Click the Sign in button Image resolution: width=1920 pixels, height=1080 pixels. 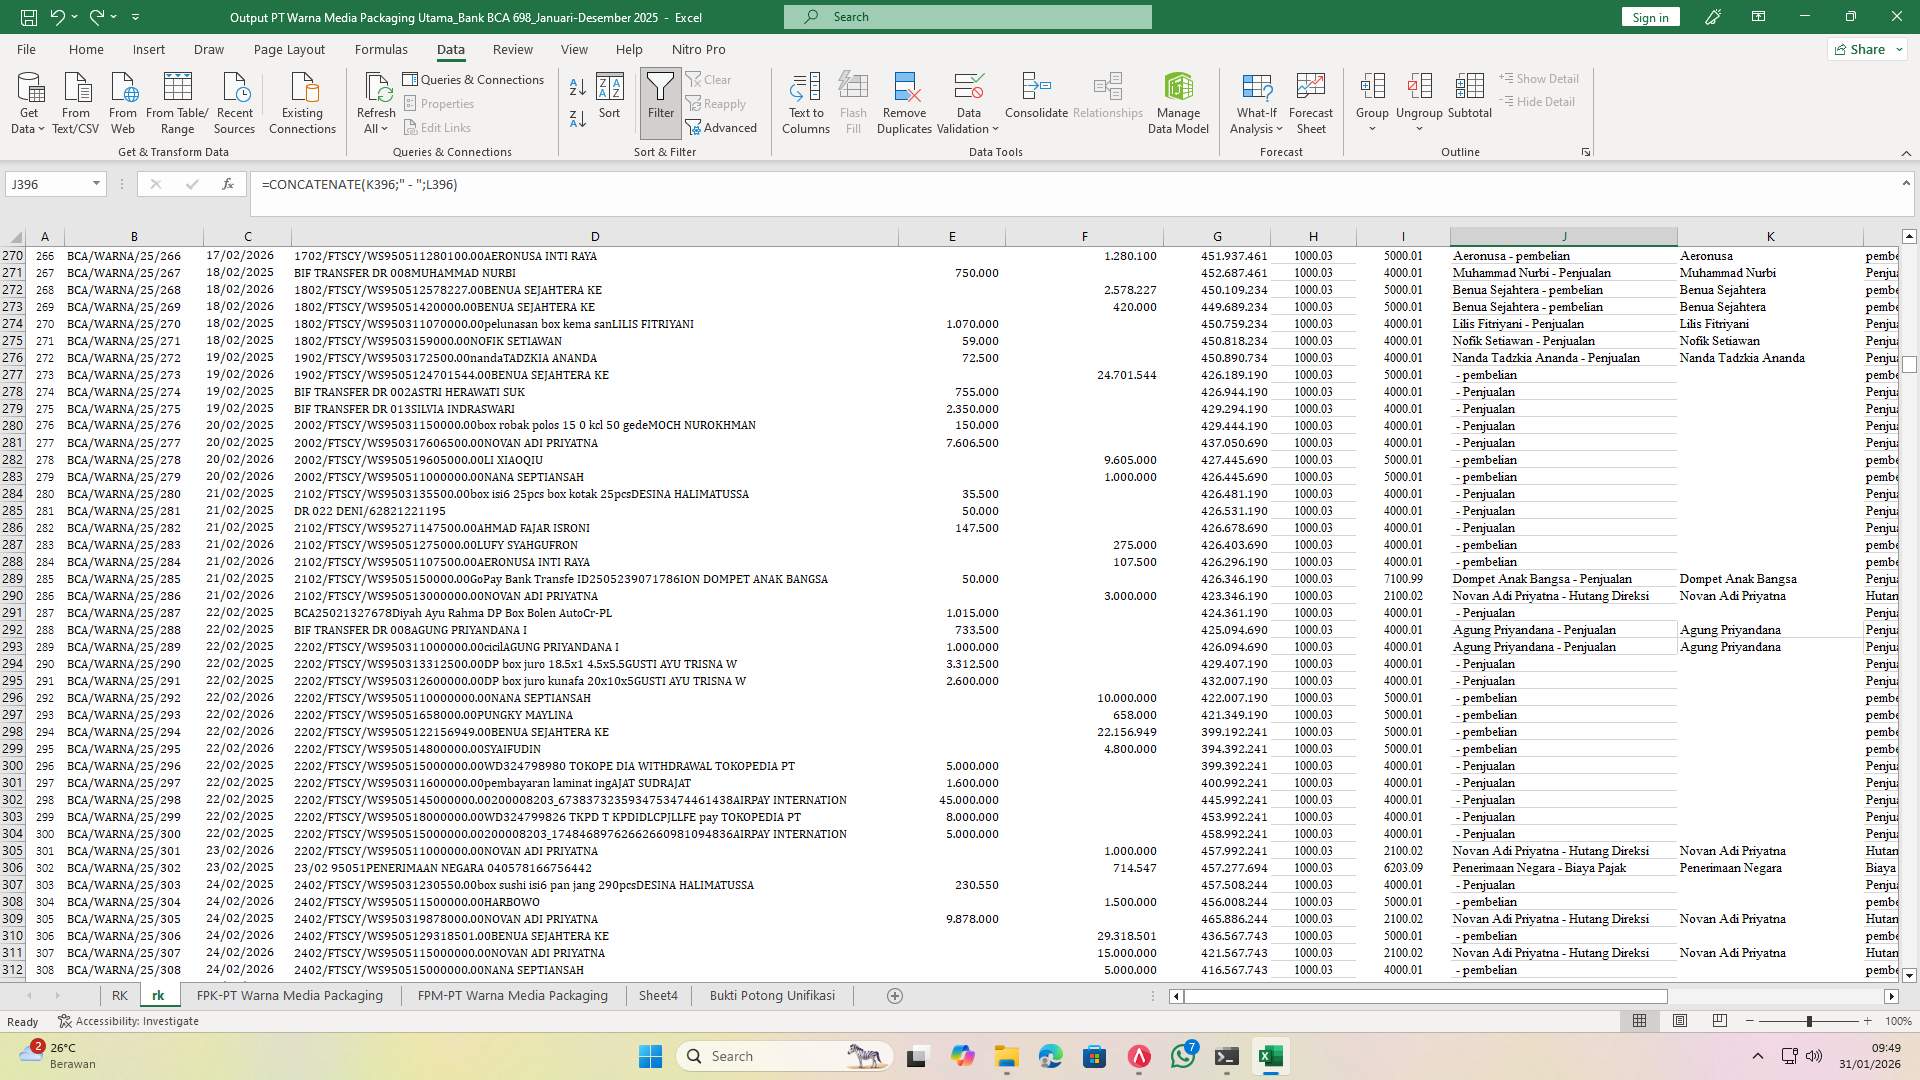tap(1649, 16)
